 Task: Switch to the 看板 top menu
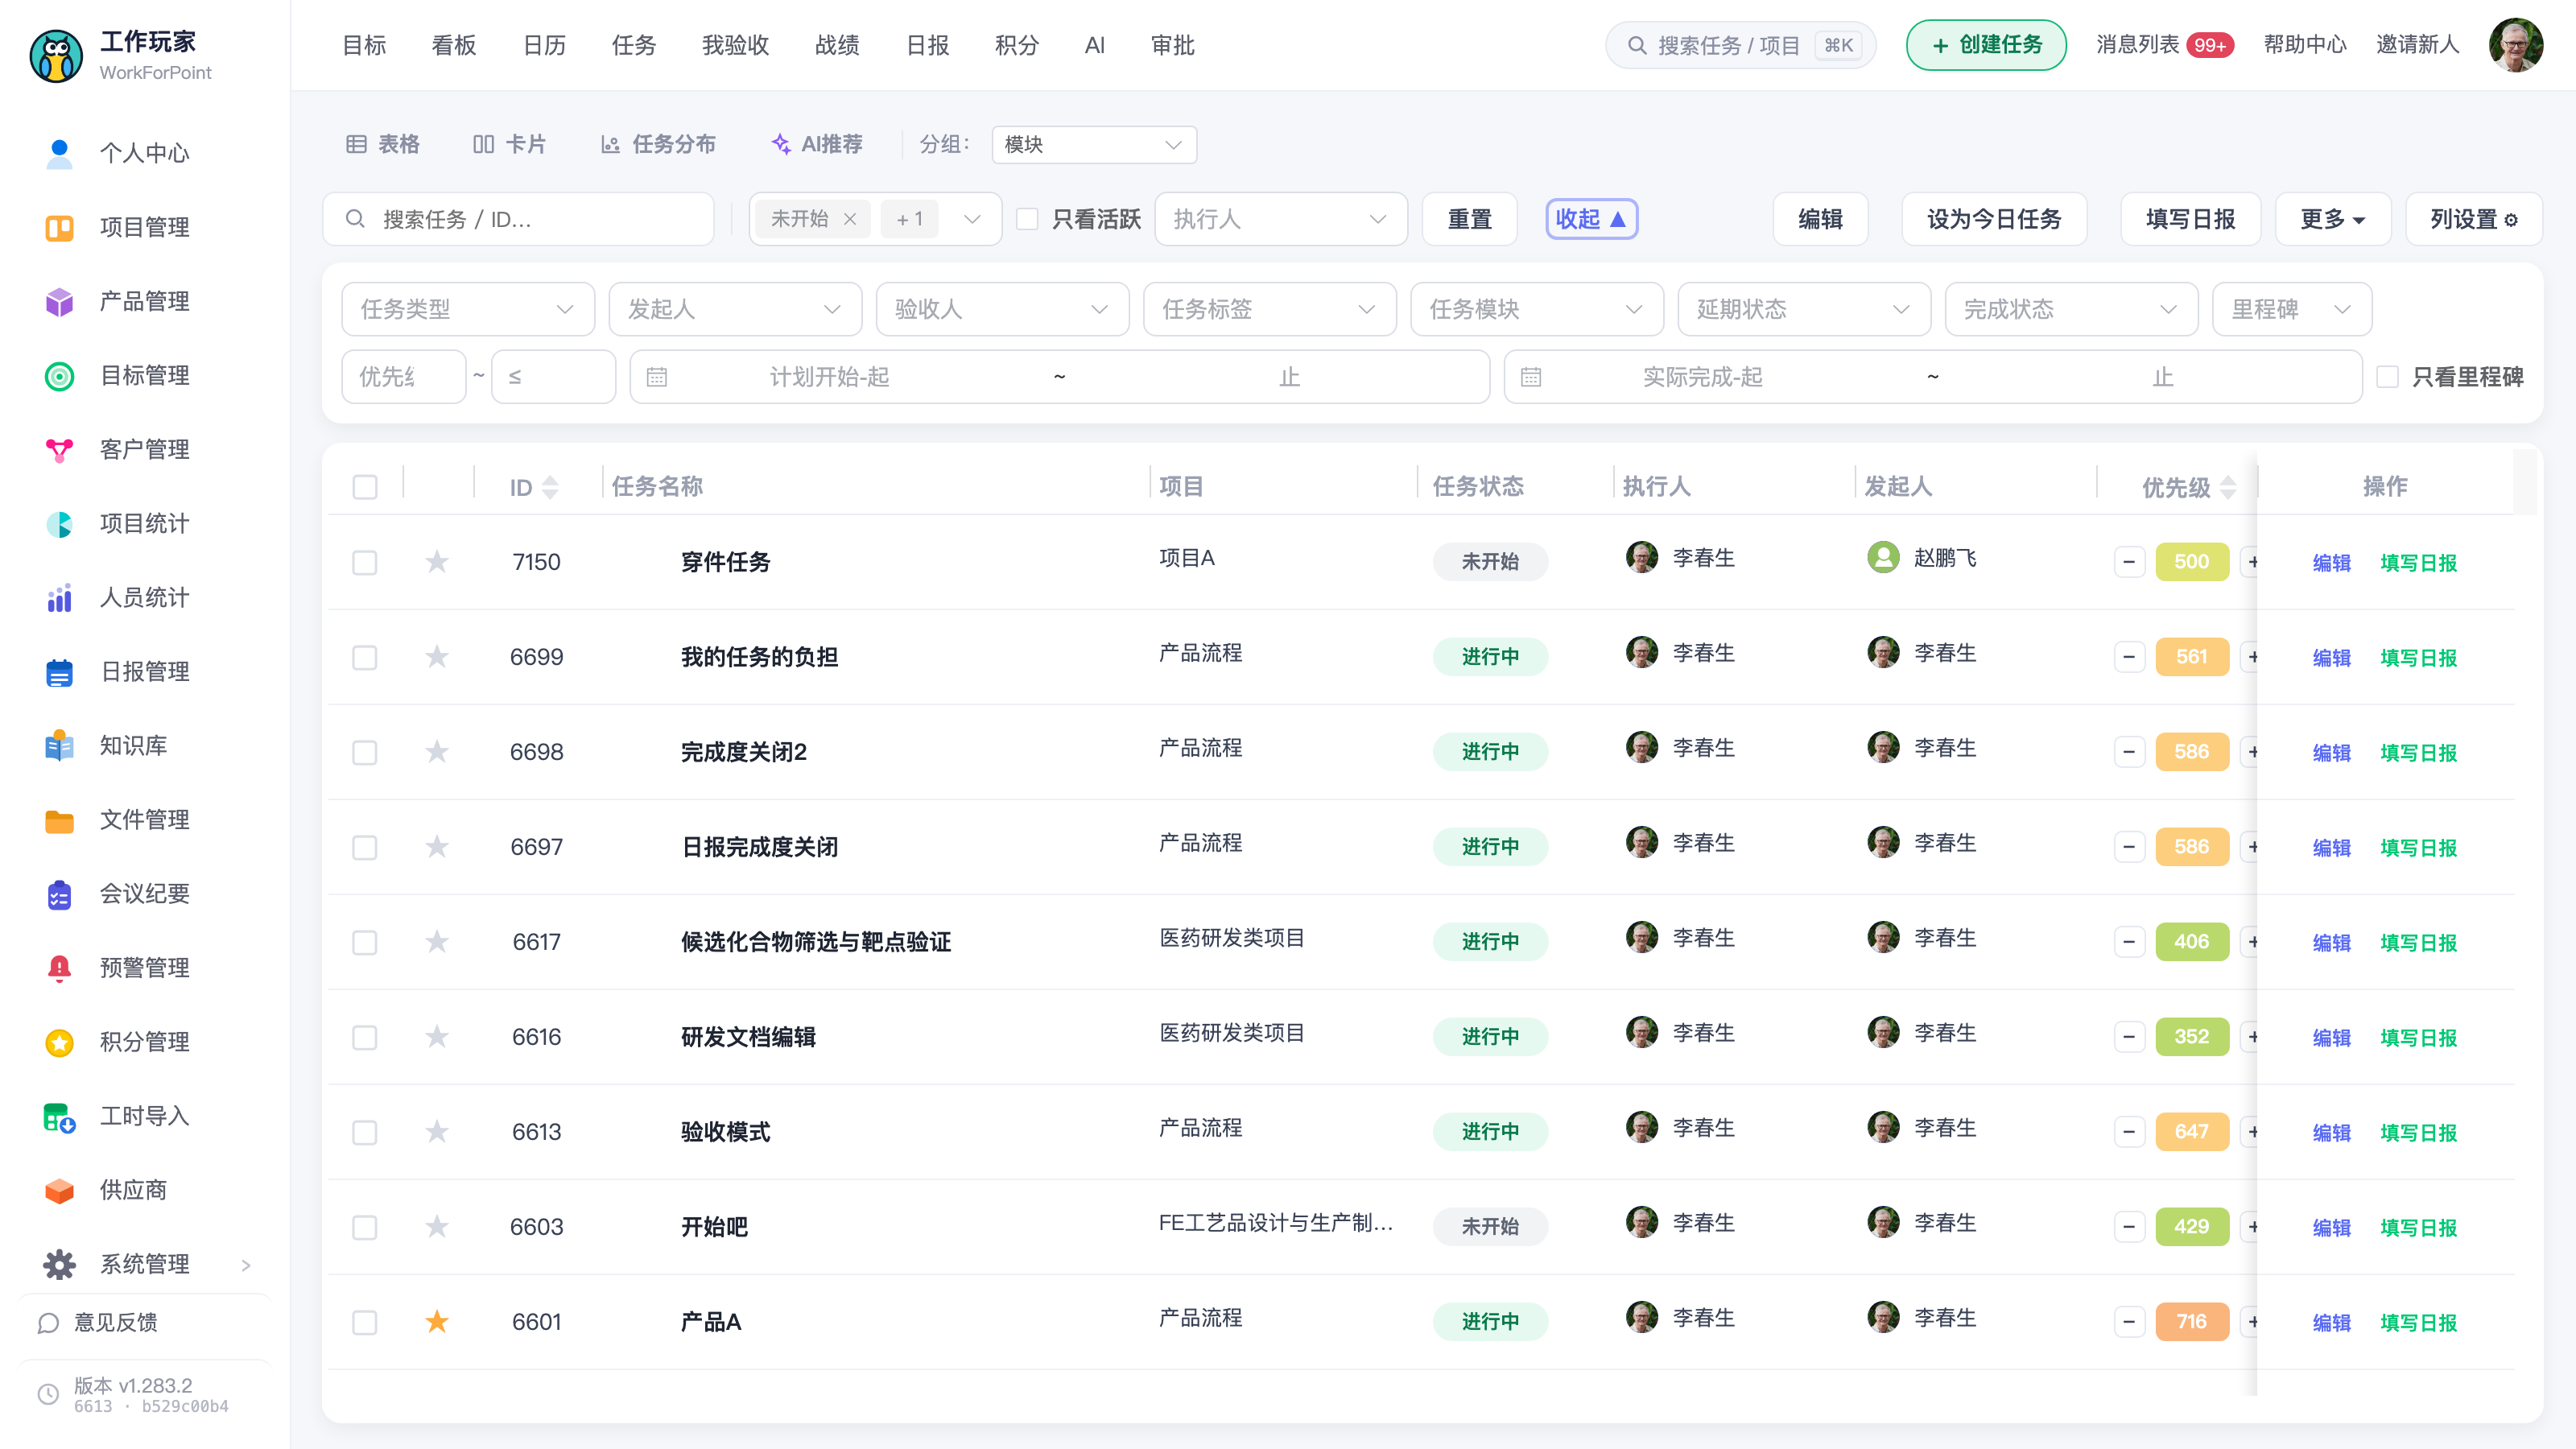tap(454, 45)
